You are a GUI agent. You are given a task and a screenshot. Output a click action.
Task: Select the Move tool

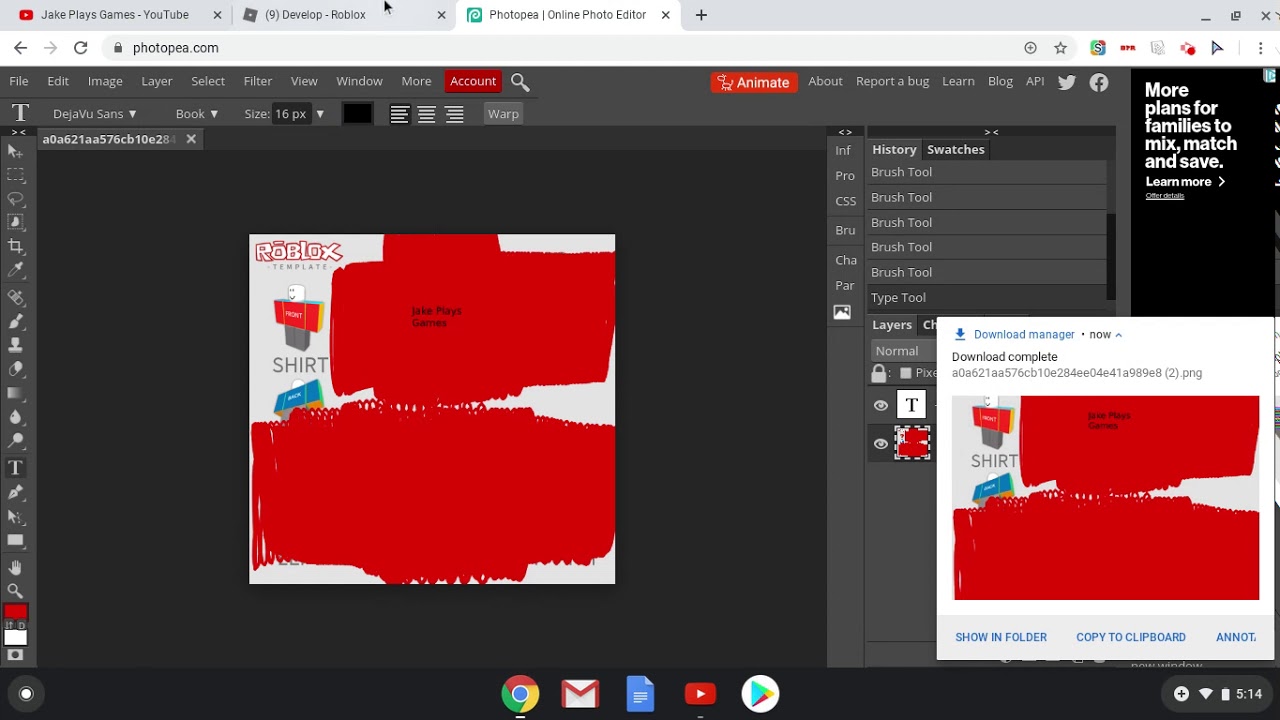pos(15,151)
